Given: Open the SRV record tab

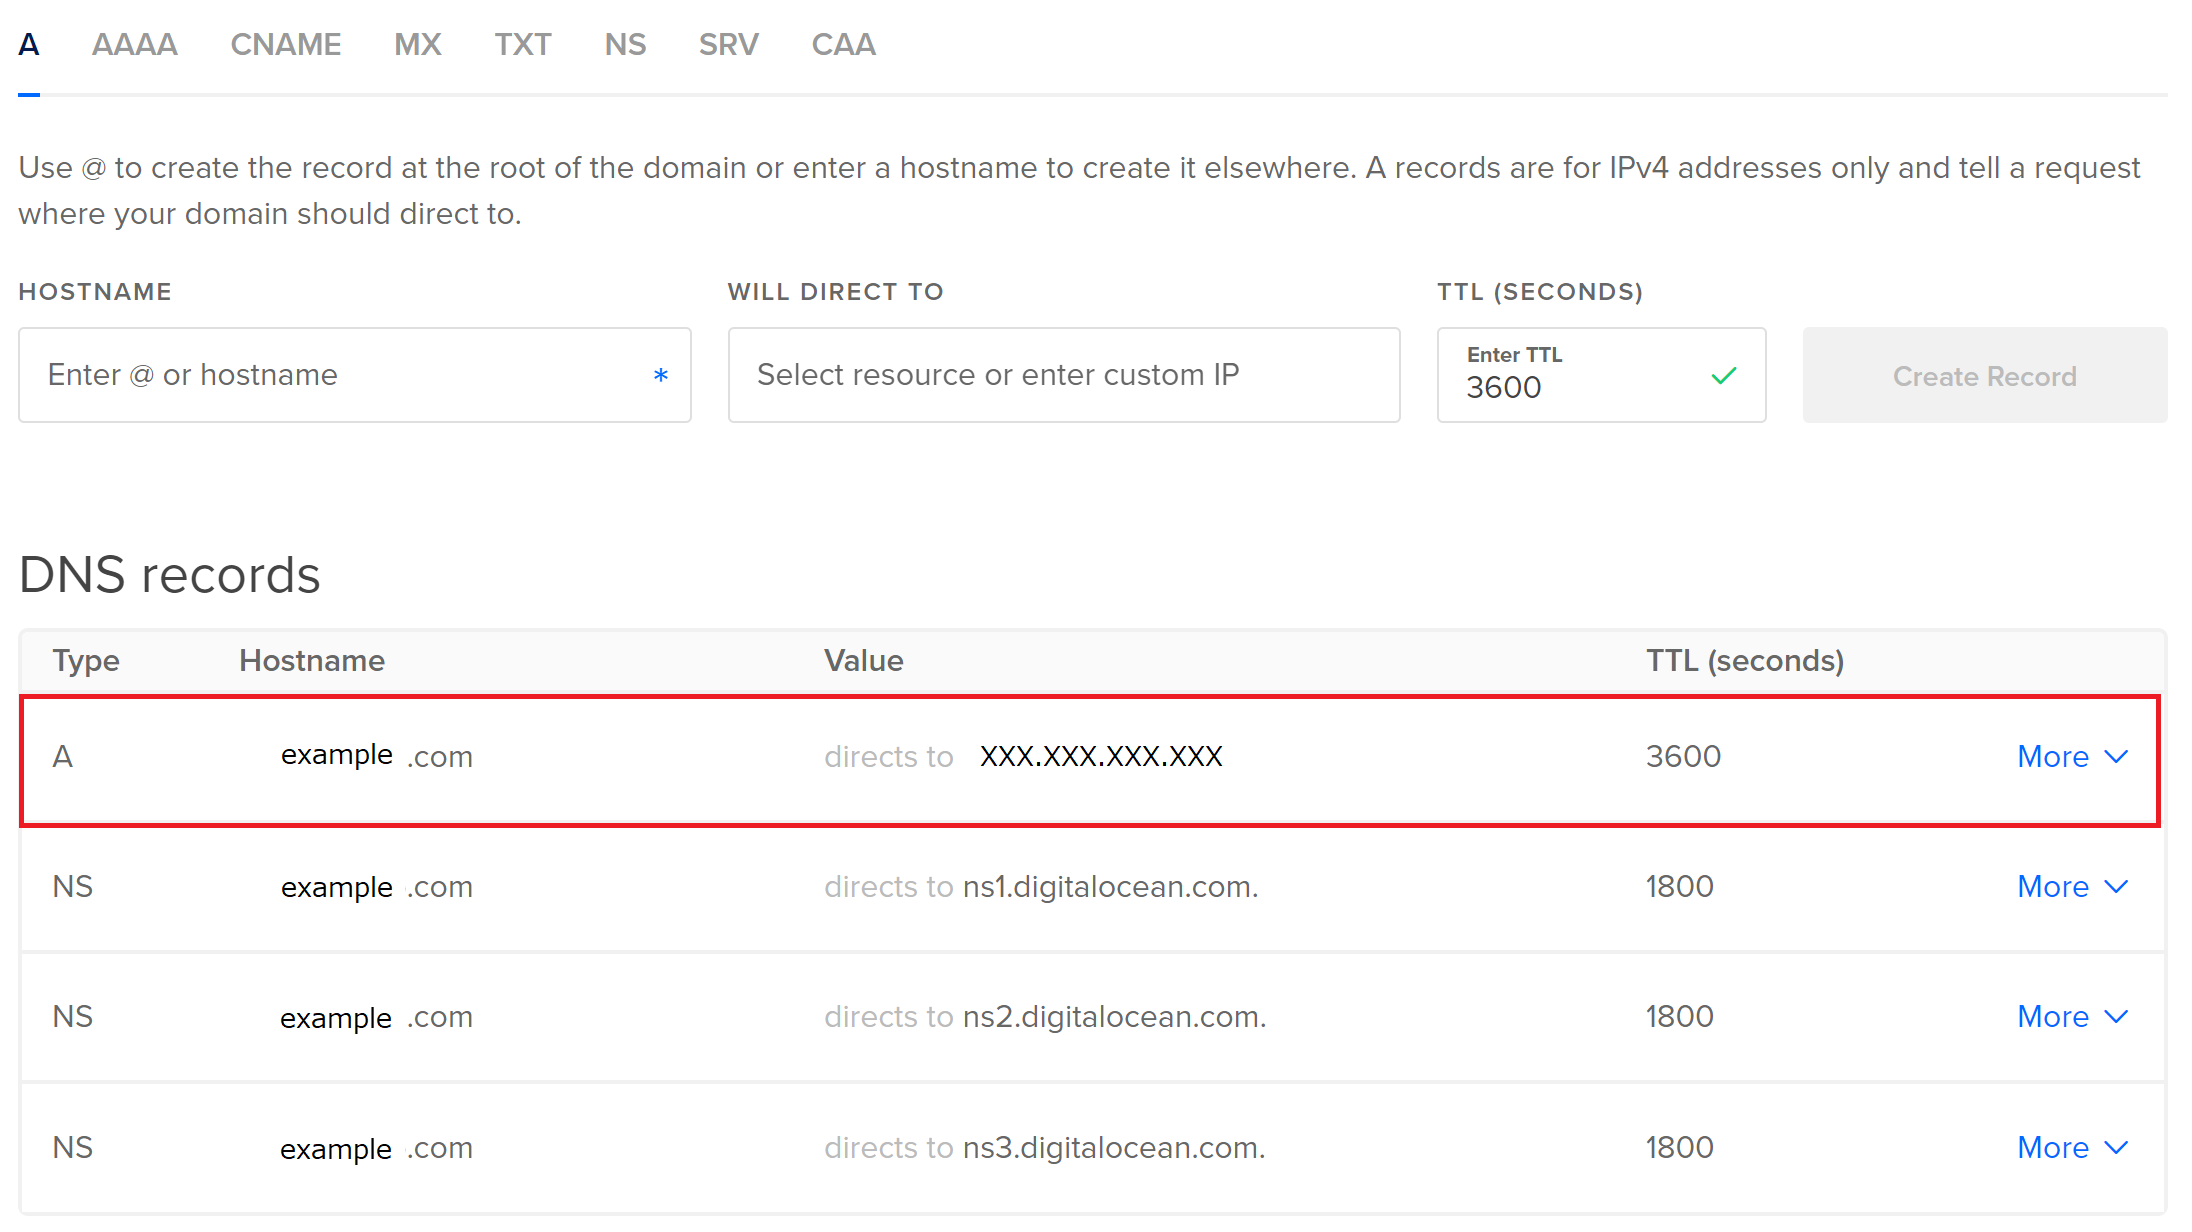Looking at the screenshot, I should [728, 45].
